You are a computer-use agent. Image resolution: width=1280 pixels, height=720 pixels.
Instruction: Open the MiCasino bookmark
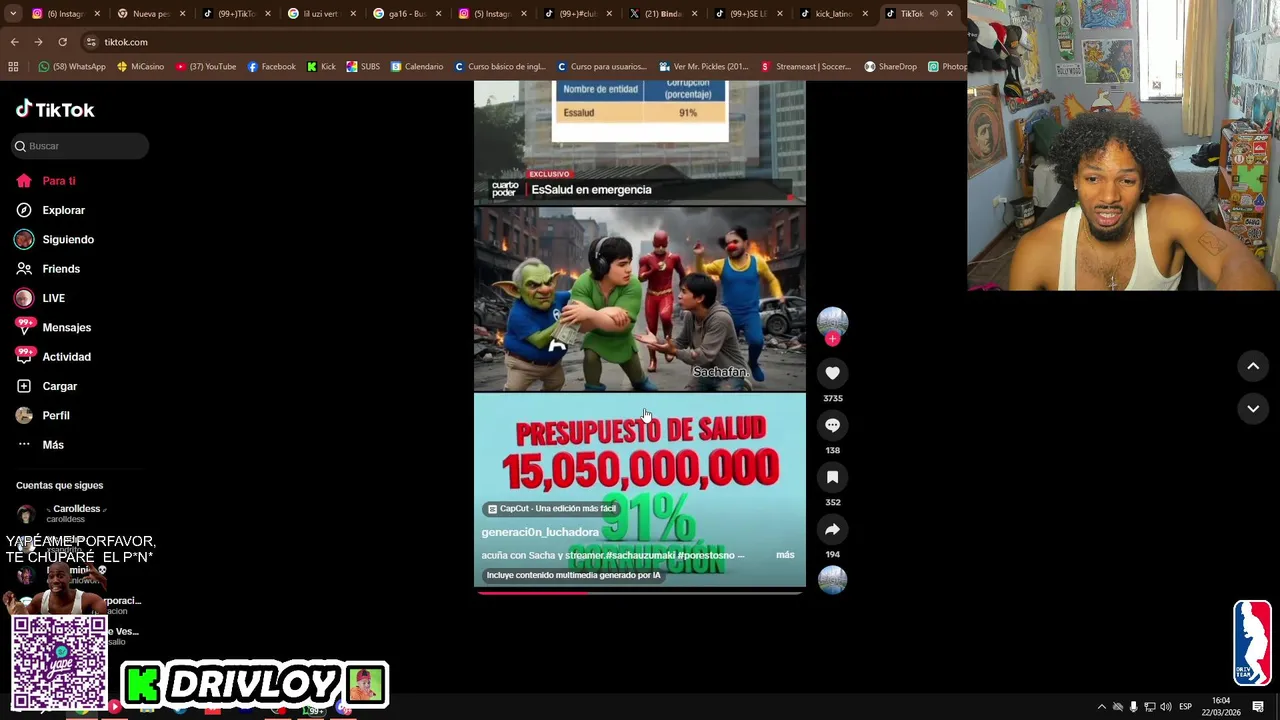[141, 67]
